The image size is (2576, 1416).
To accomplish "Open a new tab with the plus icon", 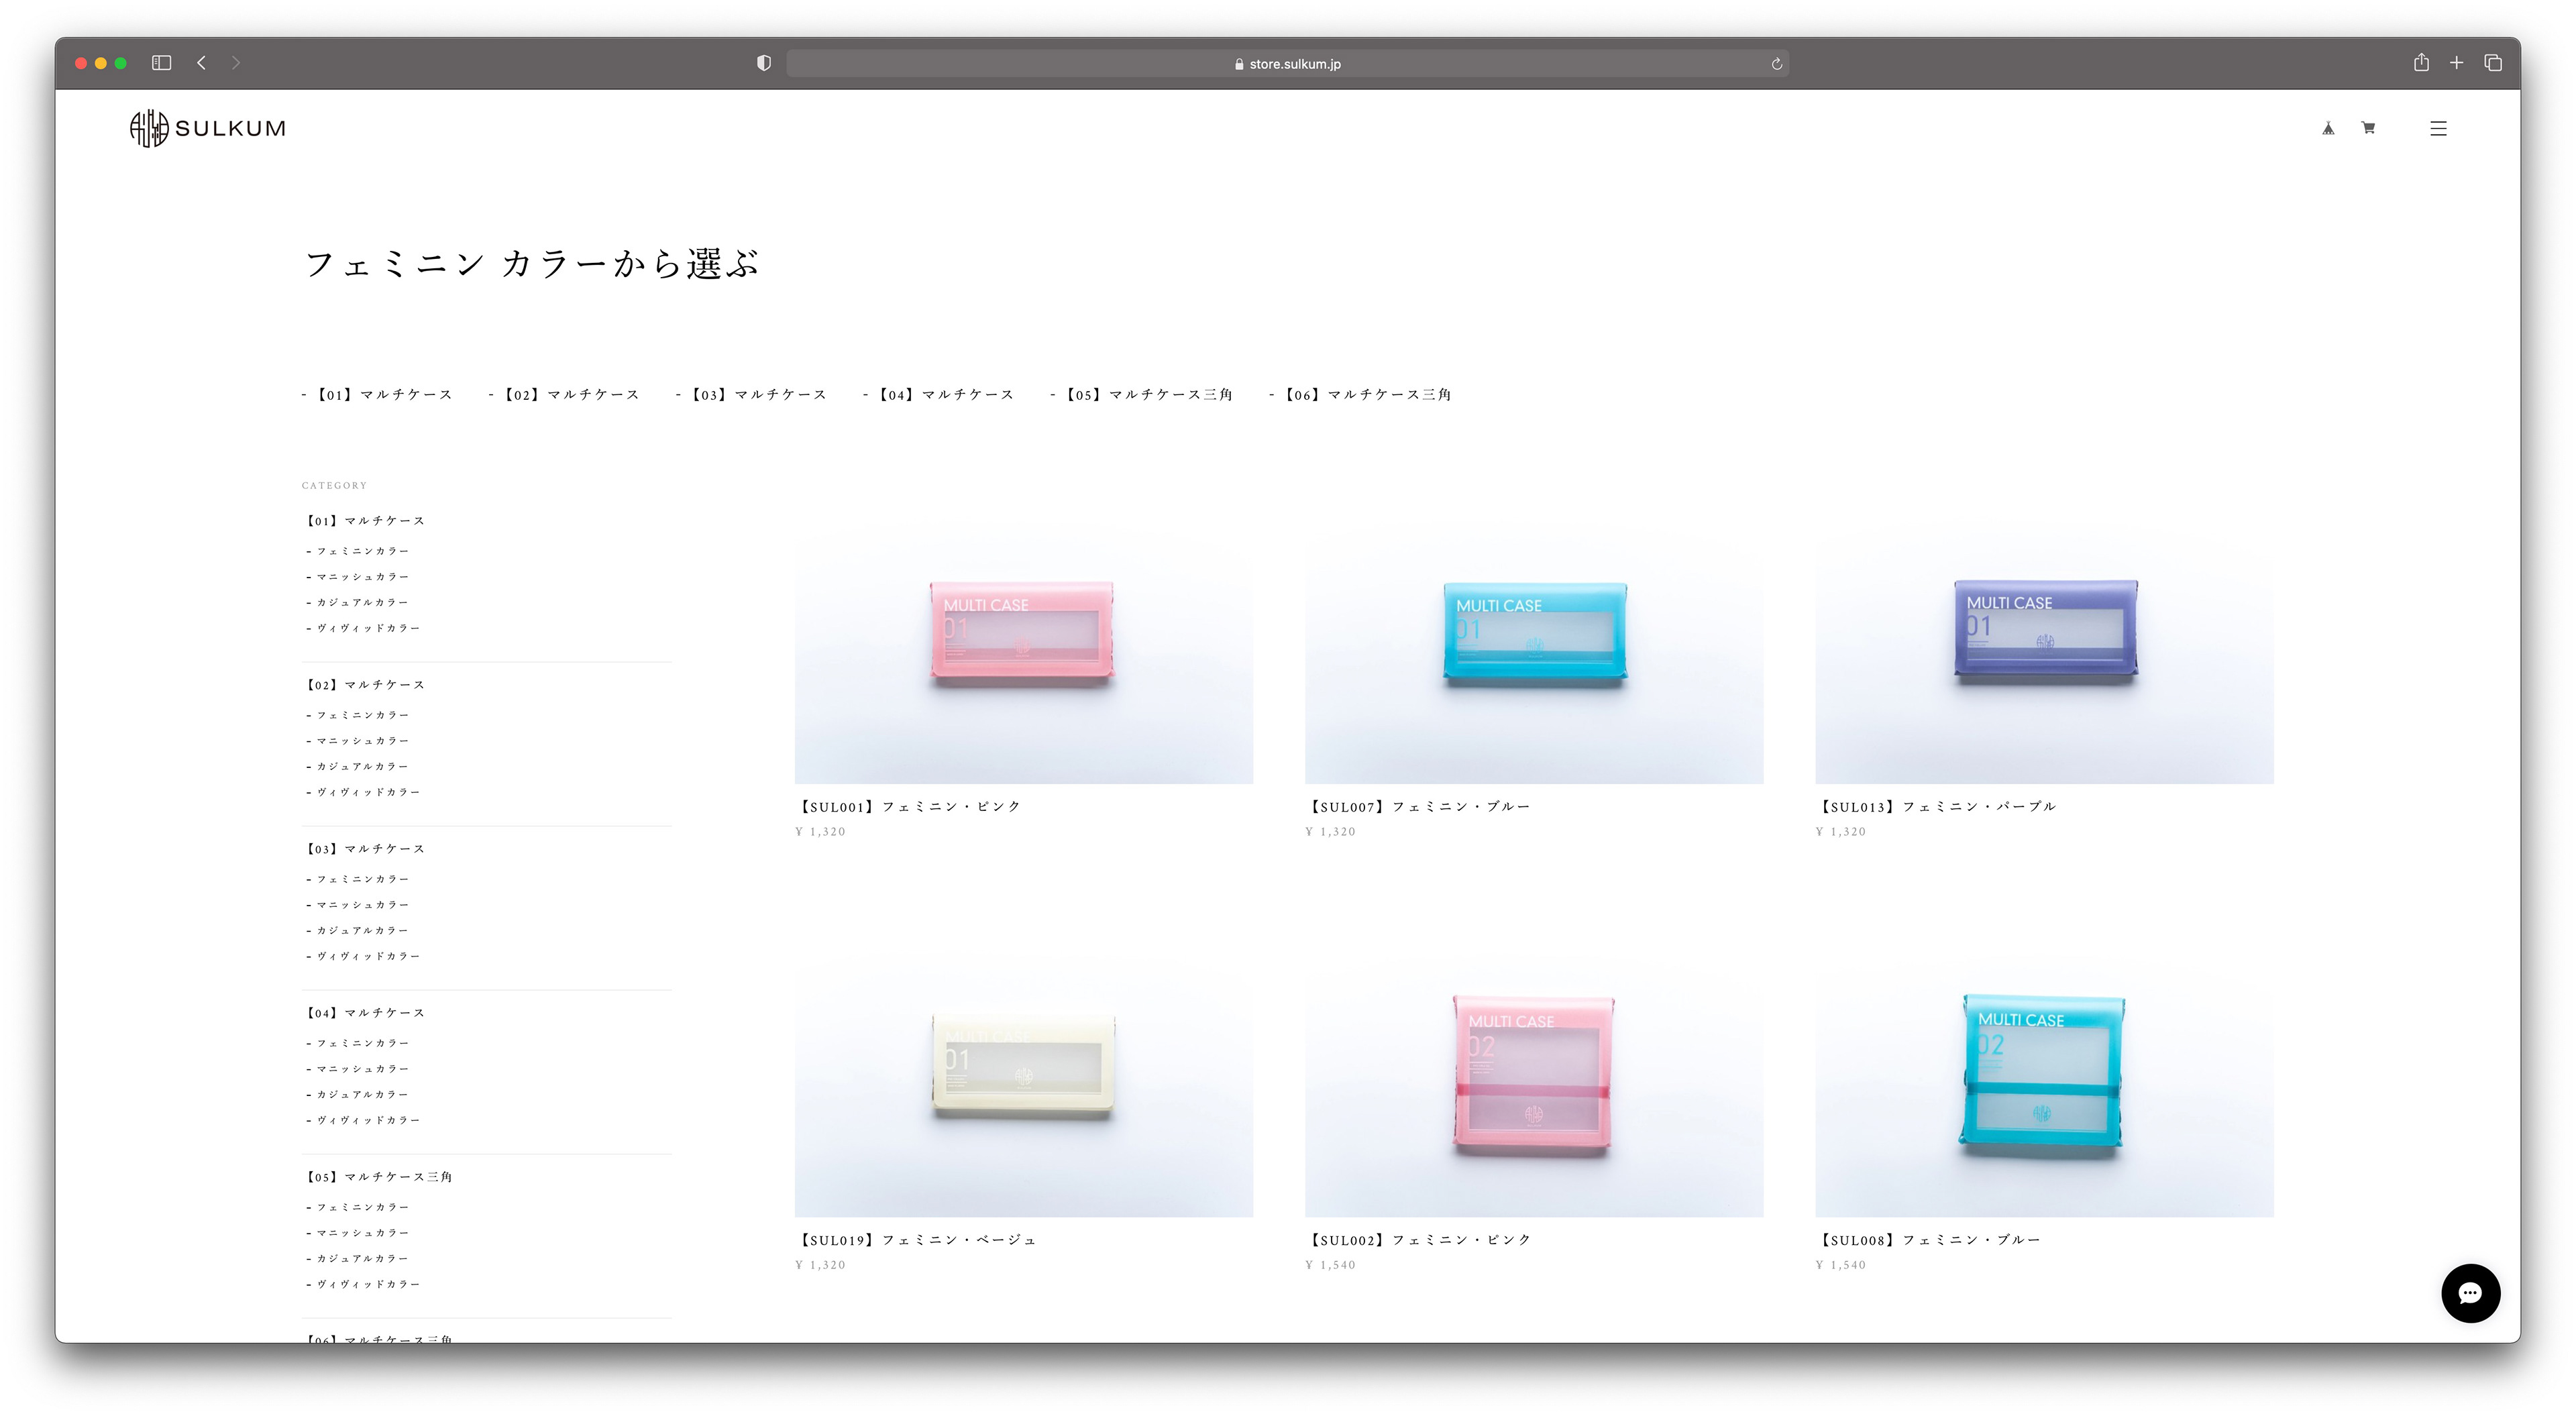I will coord(2456,63).
